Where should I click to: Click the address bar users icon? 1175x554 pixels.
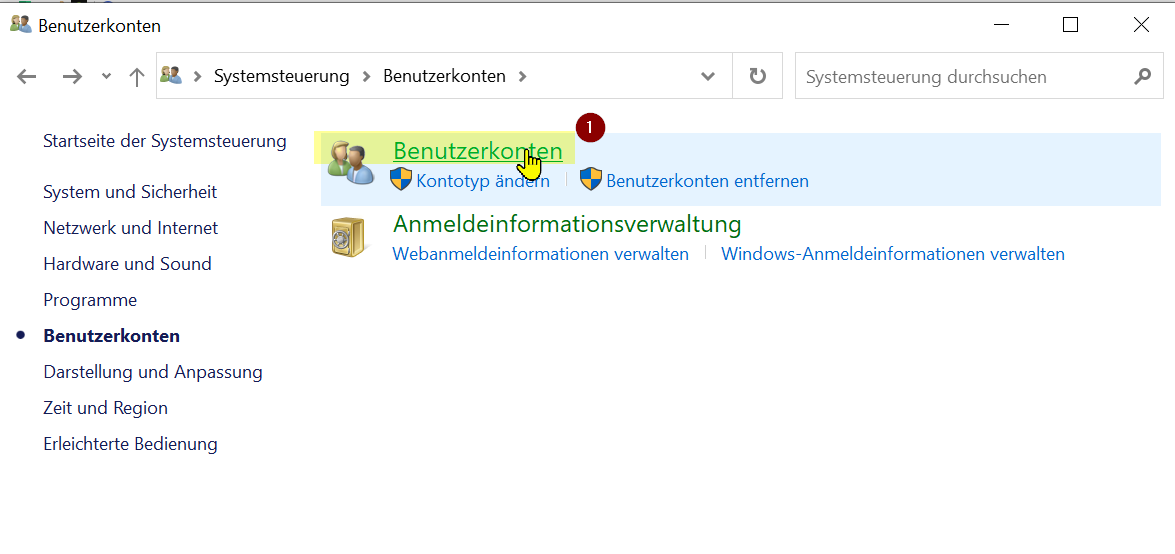(171, 76)
